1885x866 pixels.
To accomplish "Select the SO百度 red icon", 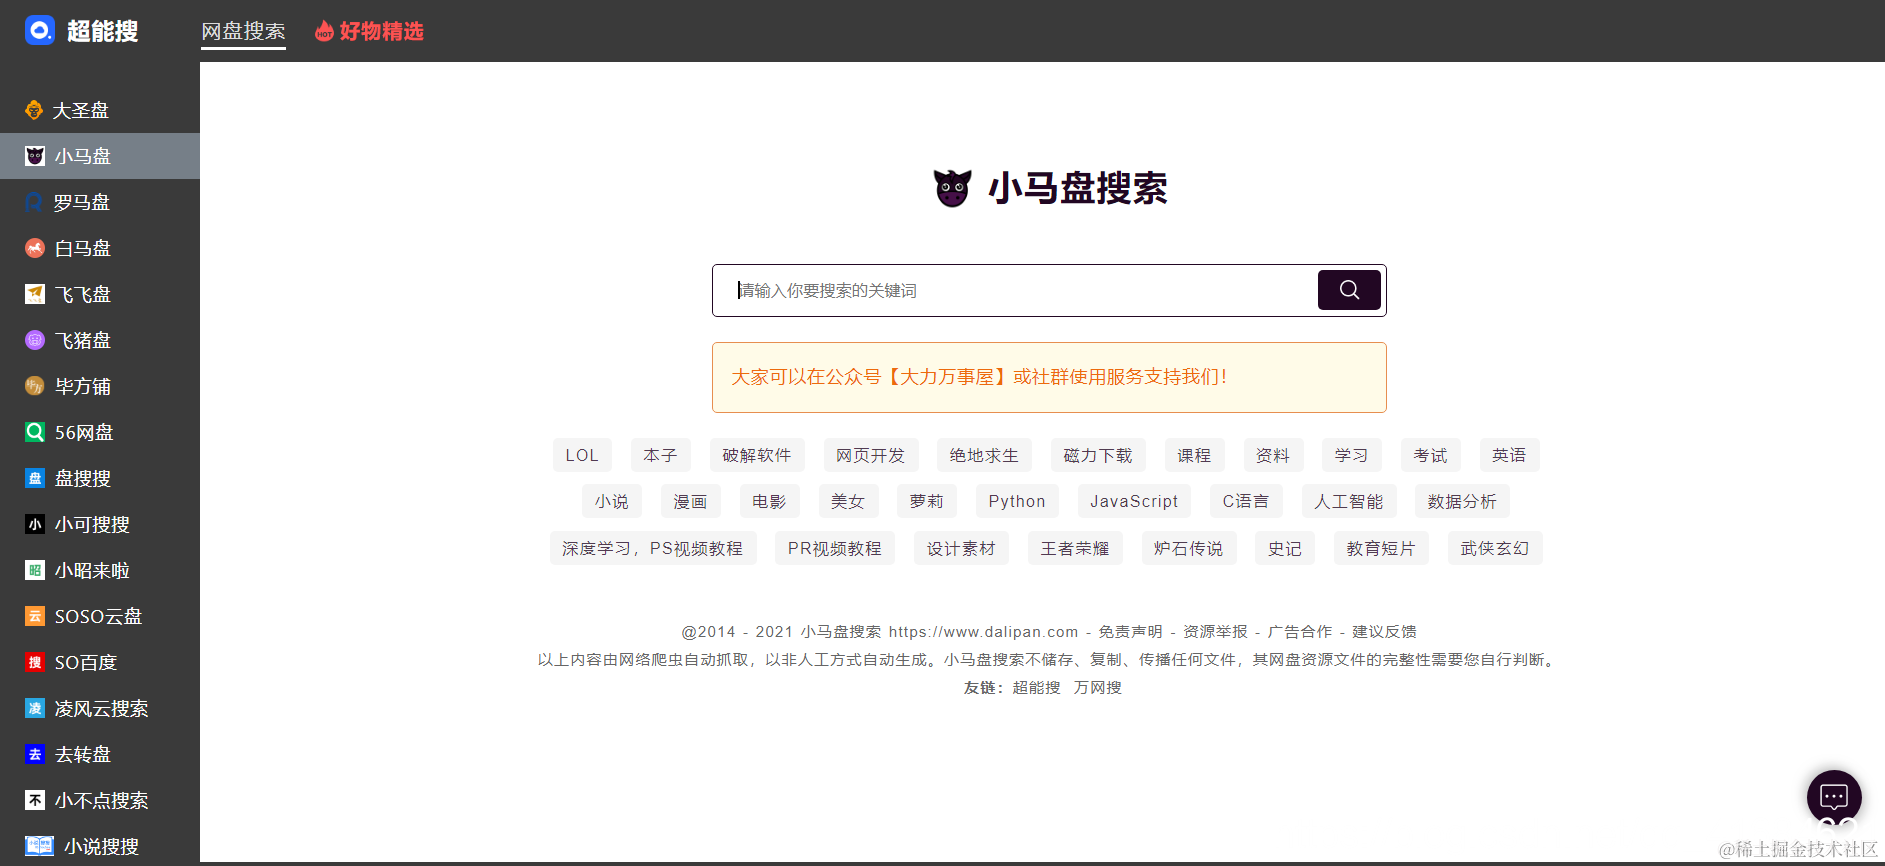I will pyautogui.click(x=35, y=662).
